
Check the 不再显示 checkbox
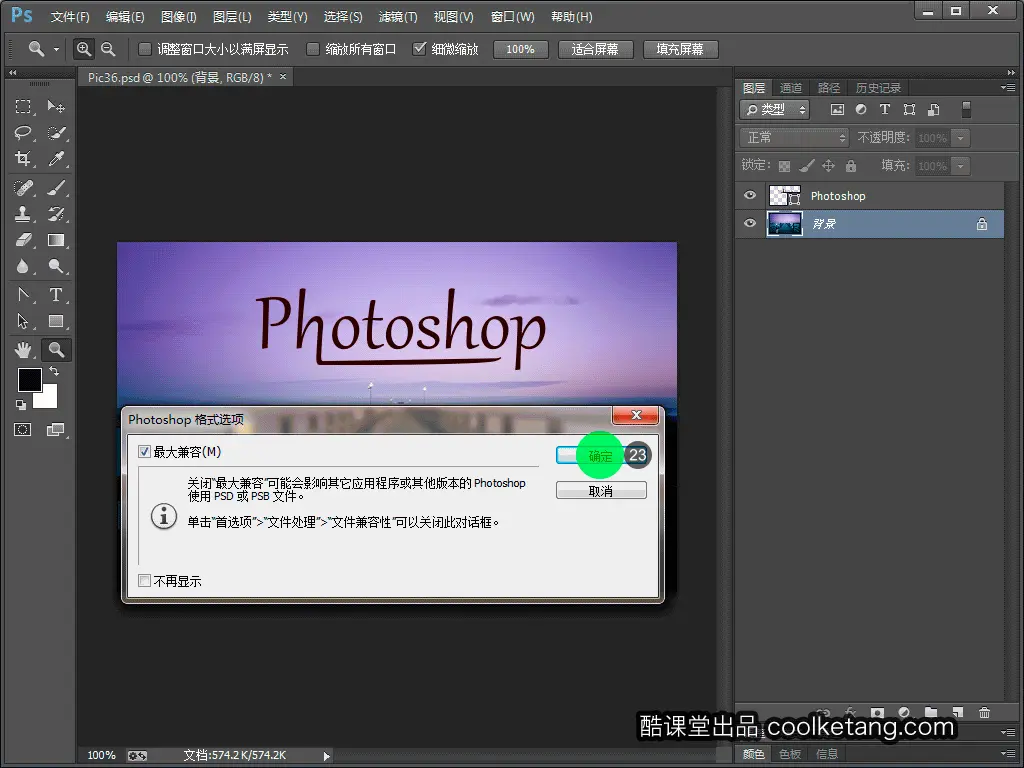pos(144,581)
